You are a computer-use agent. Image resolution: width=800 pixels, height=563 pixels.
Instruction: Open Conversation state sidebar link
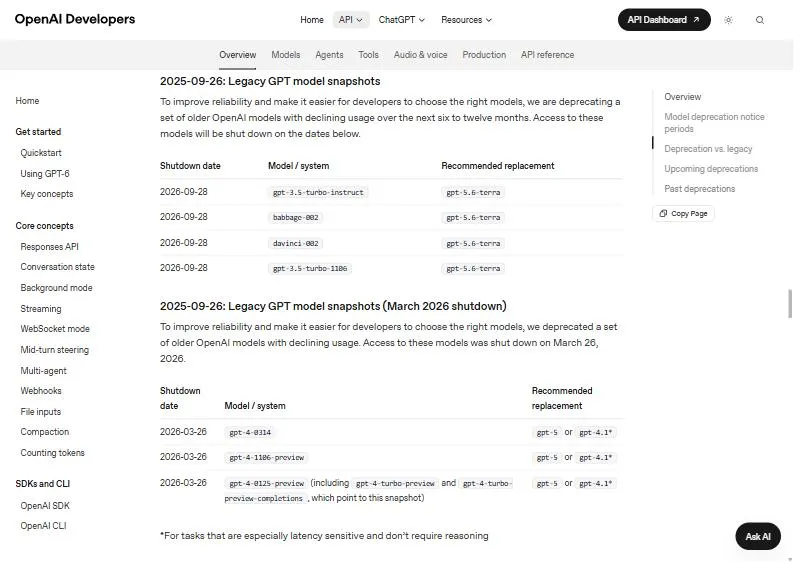[x=58, y=267]
